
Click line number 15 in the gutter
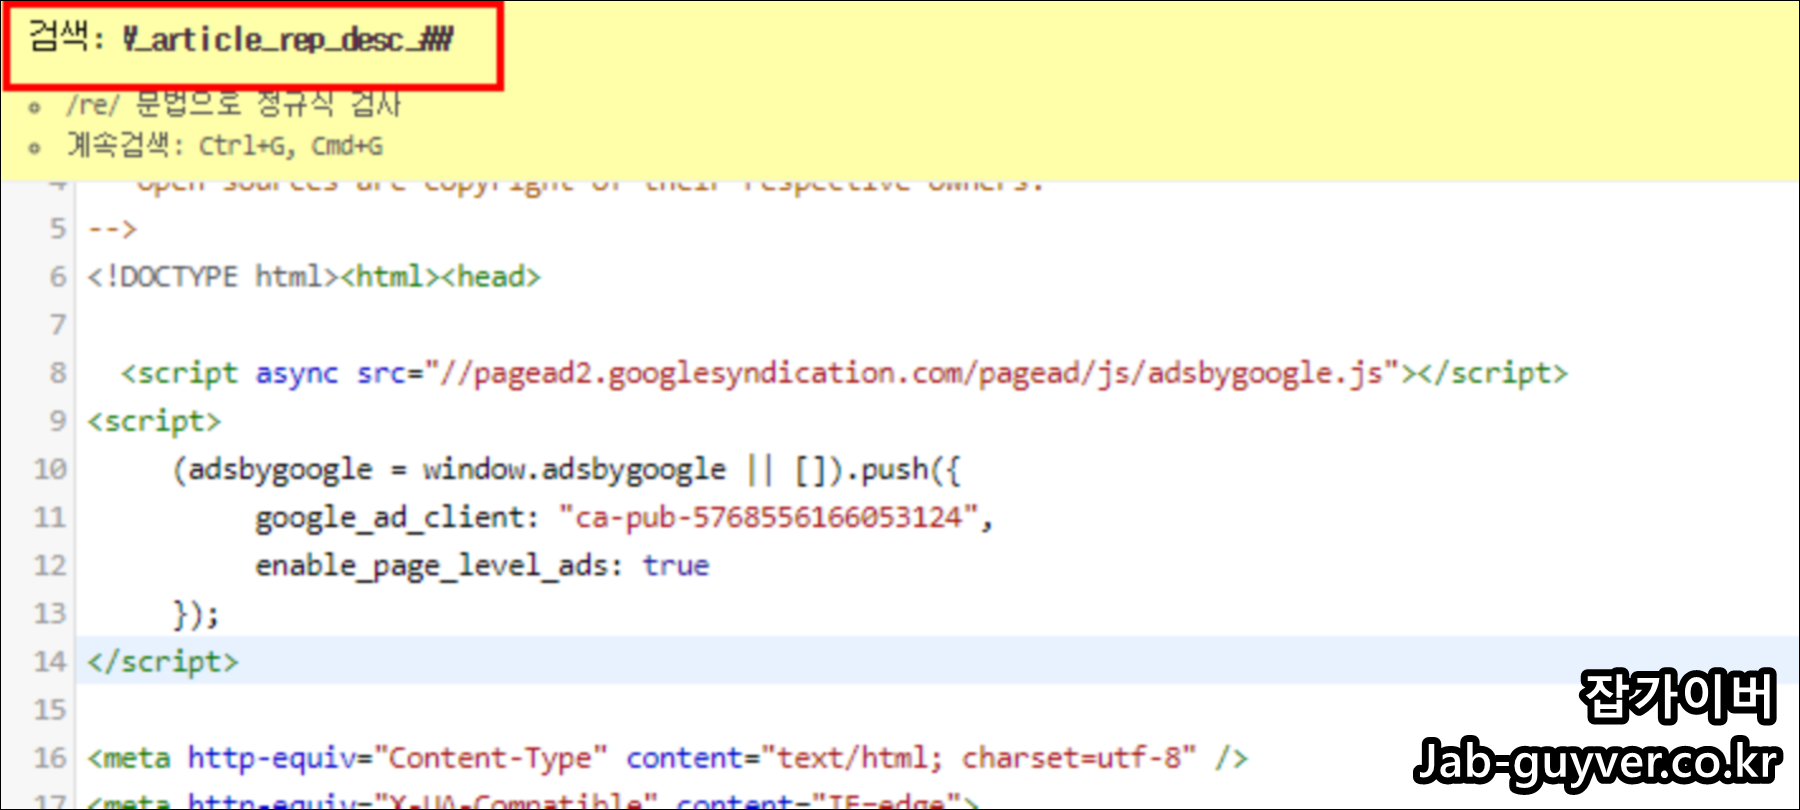[x=50, y=709]
